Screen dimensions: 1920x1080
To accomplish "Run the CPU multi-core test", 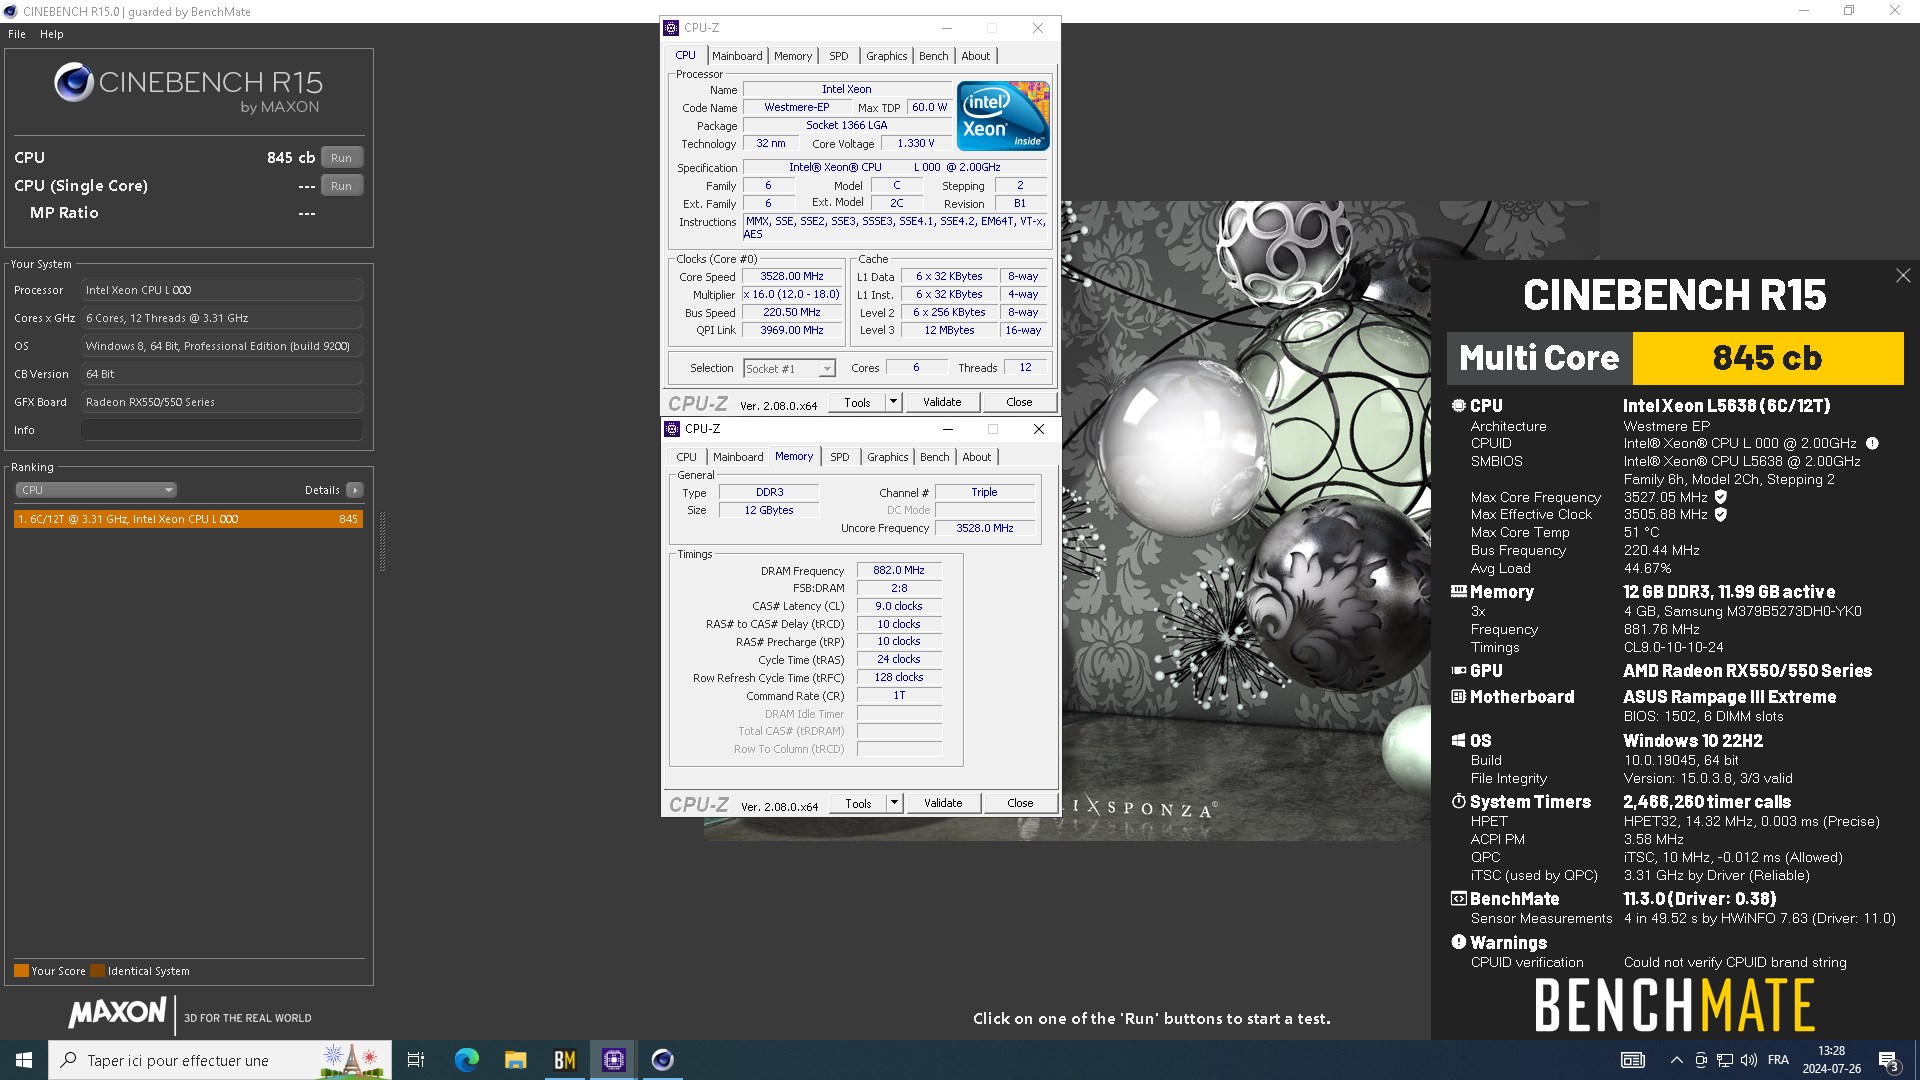I will point(342,158).
